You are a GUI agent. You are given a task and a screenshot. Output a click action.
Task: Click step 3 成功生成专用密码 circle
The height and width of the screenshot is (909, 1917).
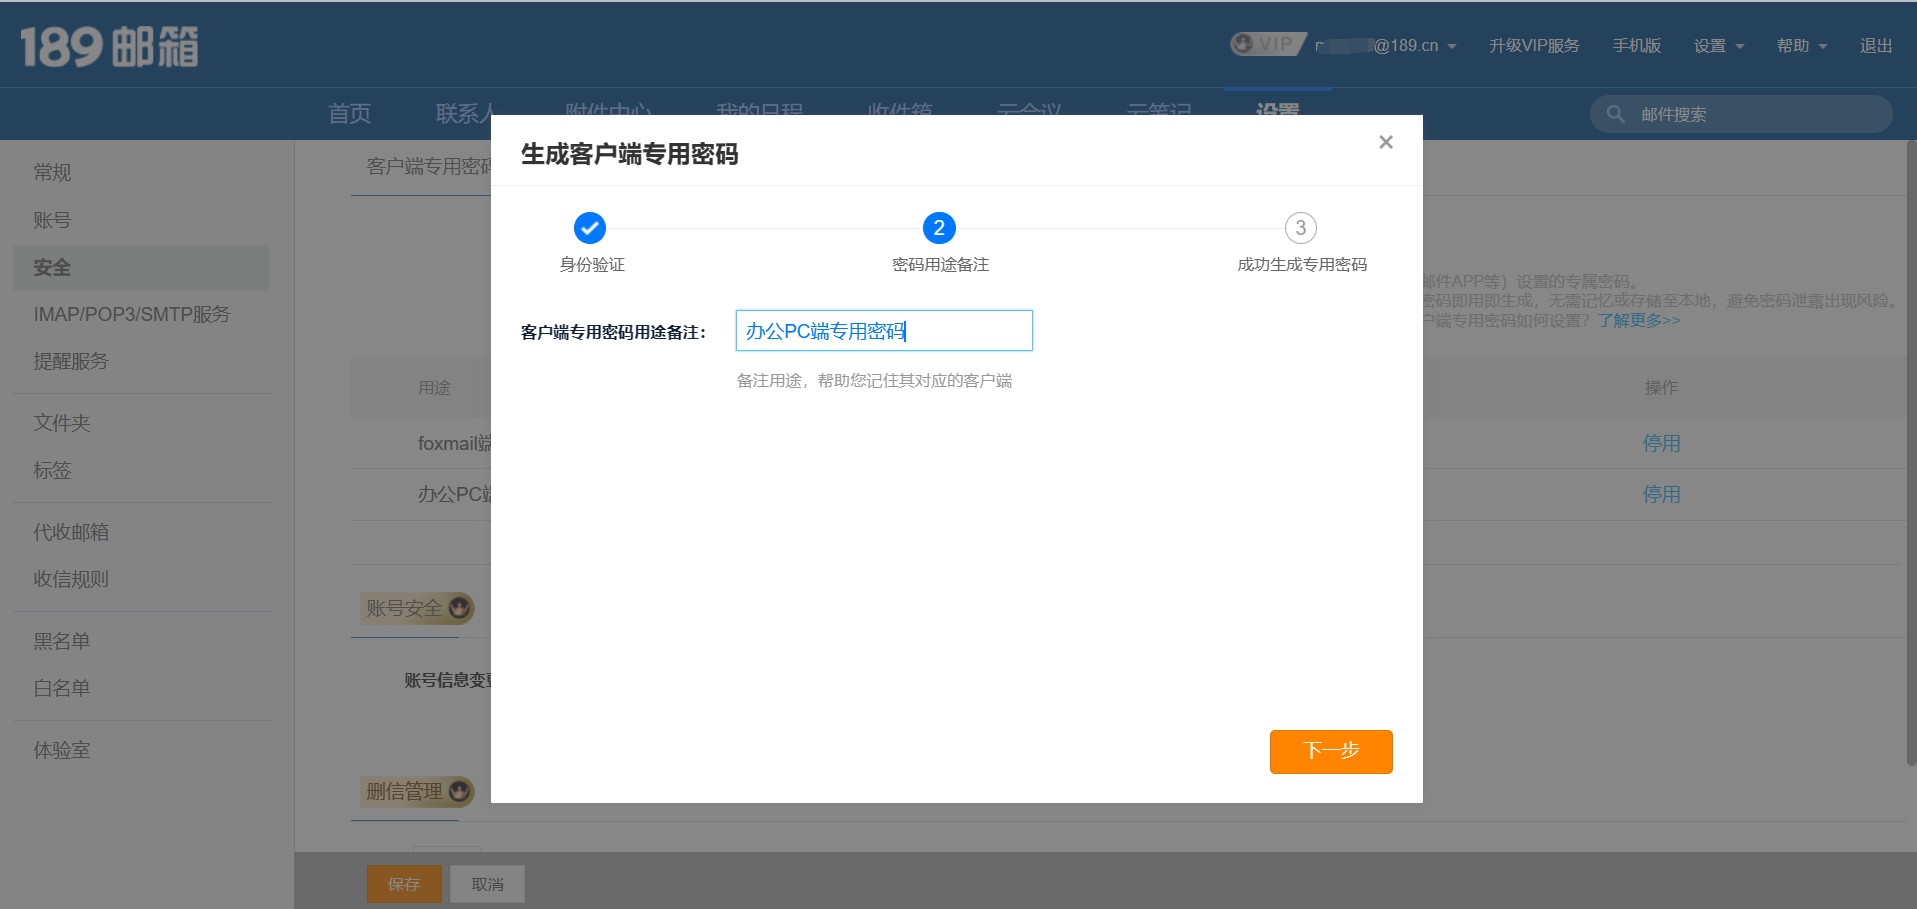point(1300,228)
